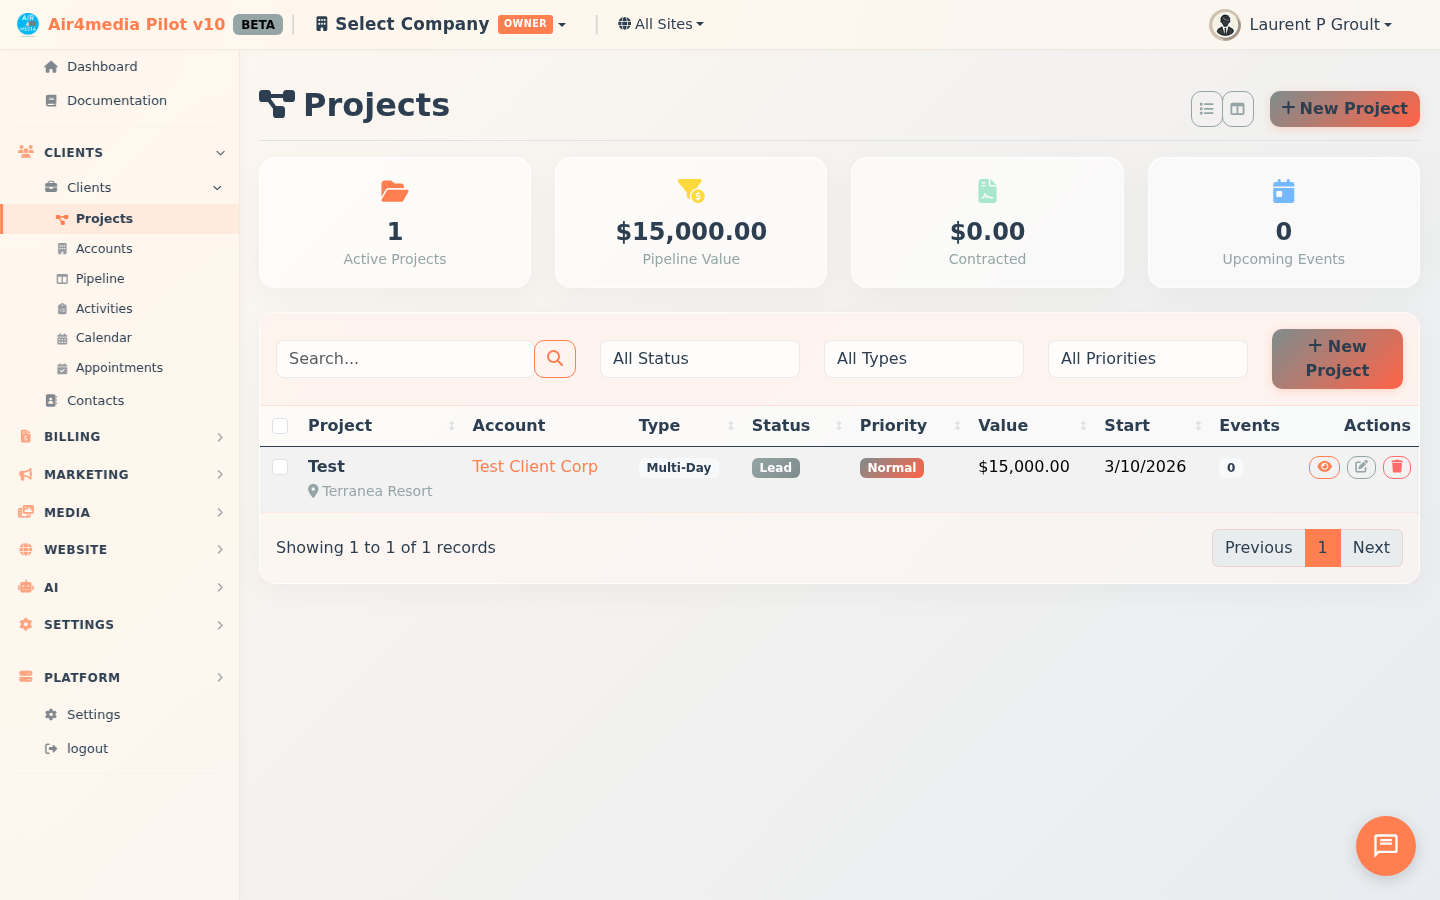The width and height of the screenshot is (1440, 900).
Task: Click the search magnifier icon
Action: [x=555, y=358]
